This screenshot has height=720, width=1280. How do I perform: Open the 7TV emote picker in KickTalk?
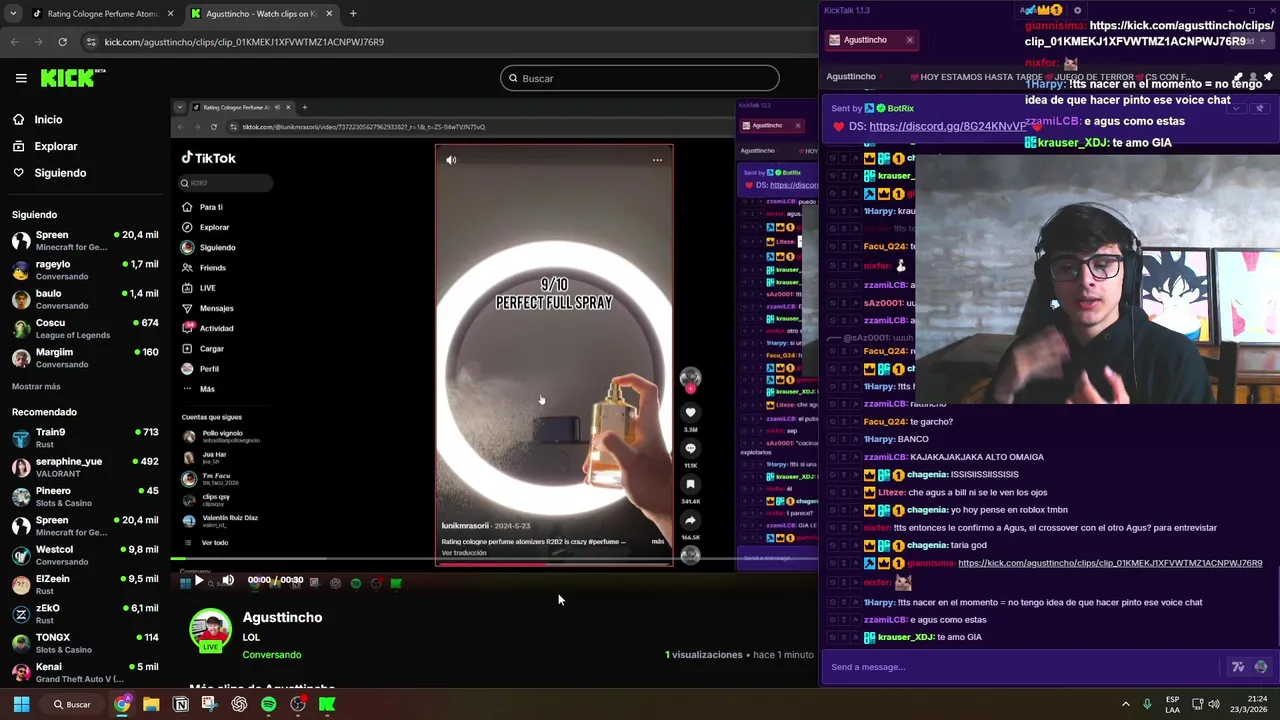tap(1238, 667)
